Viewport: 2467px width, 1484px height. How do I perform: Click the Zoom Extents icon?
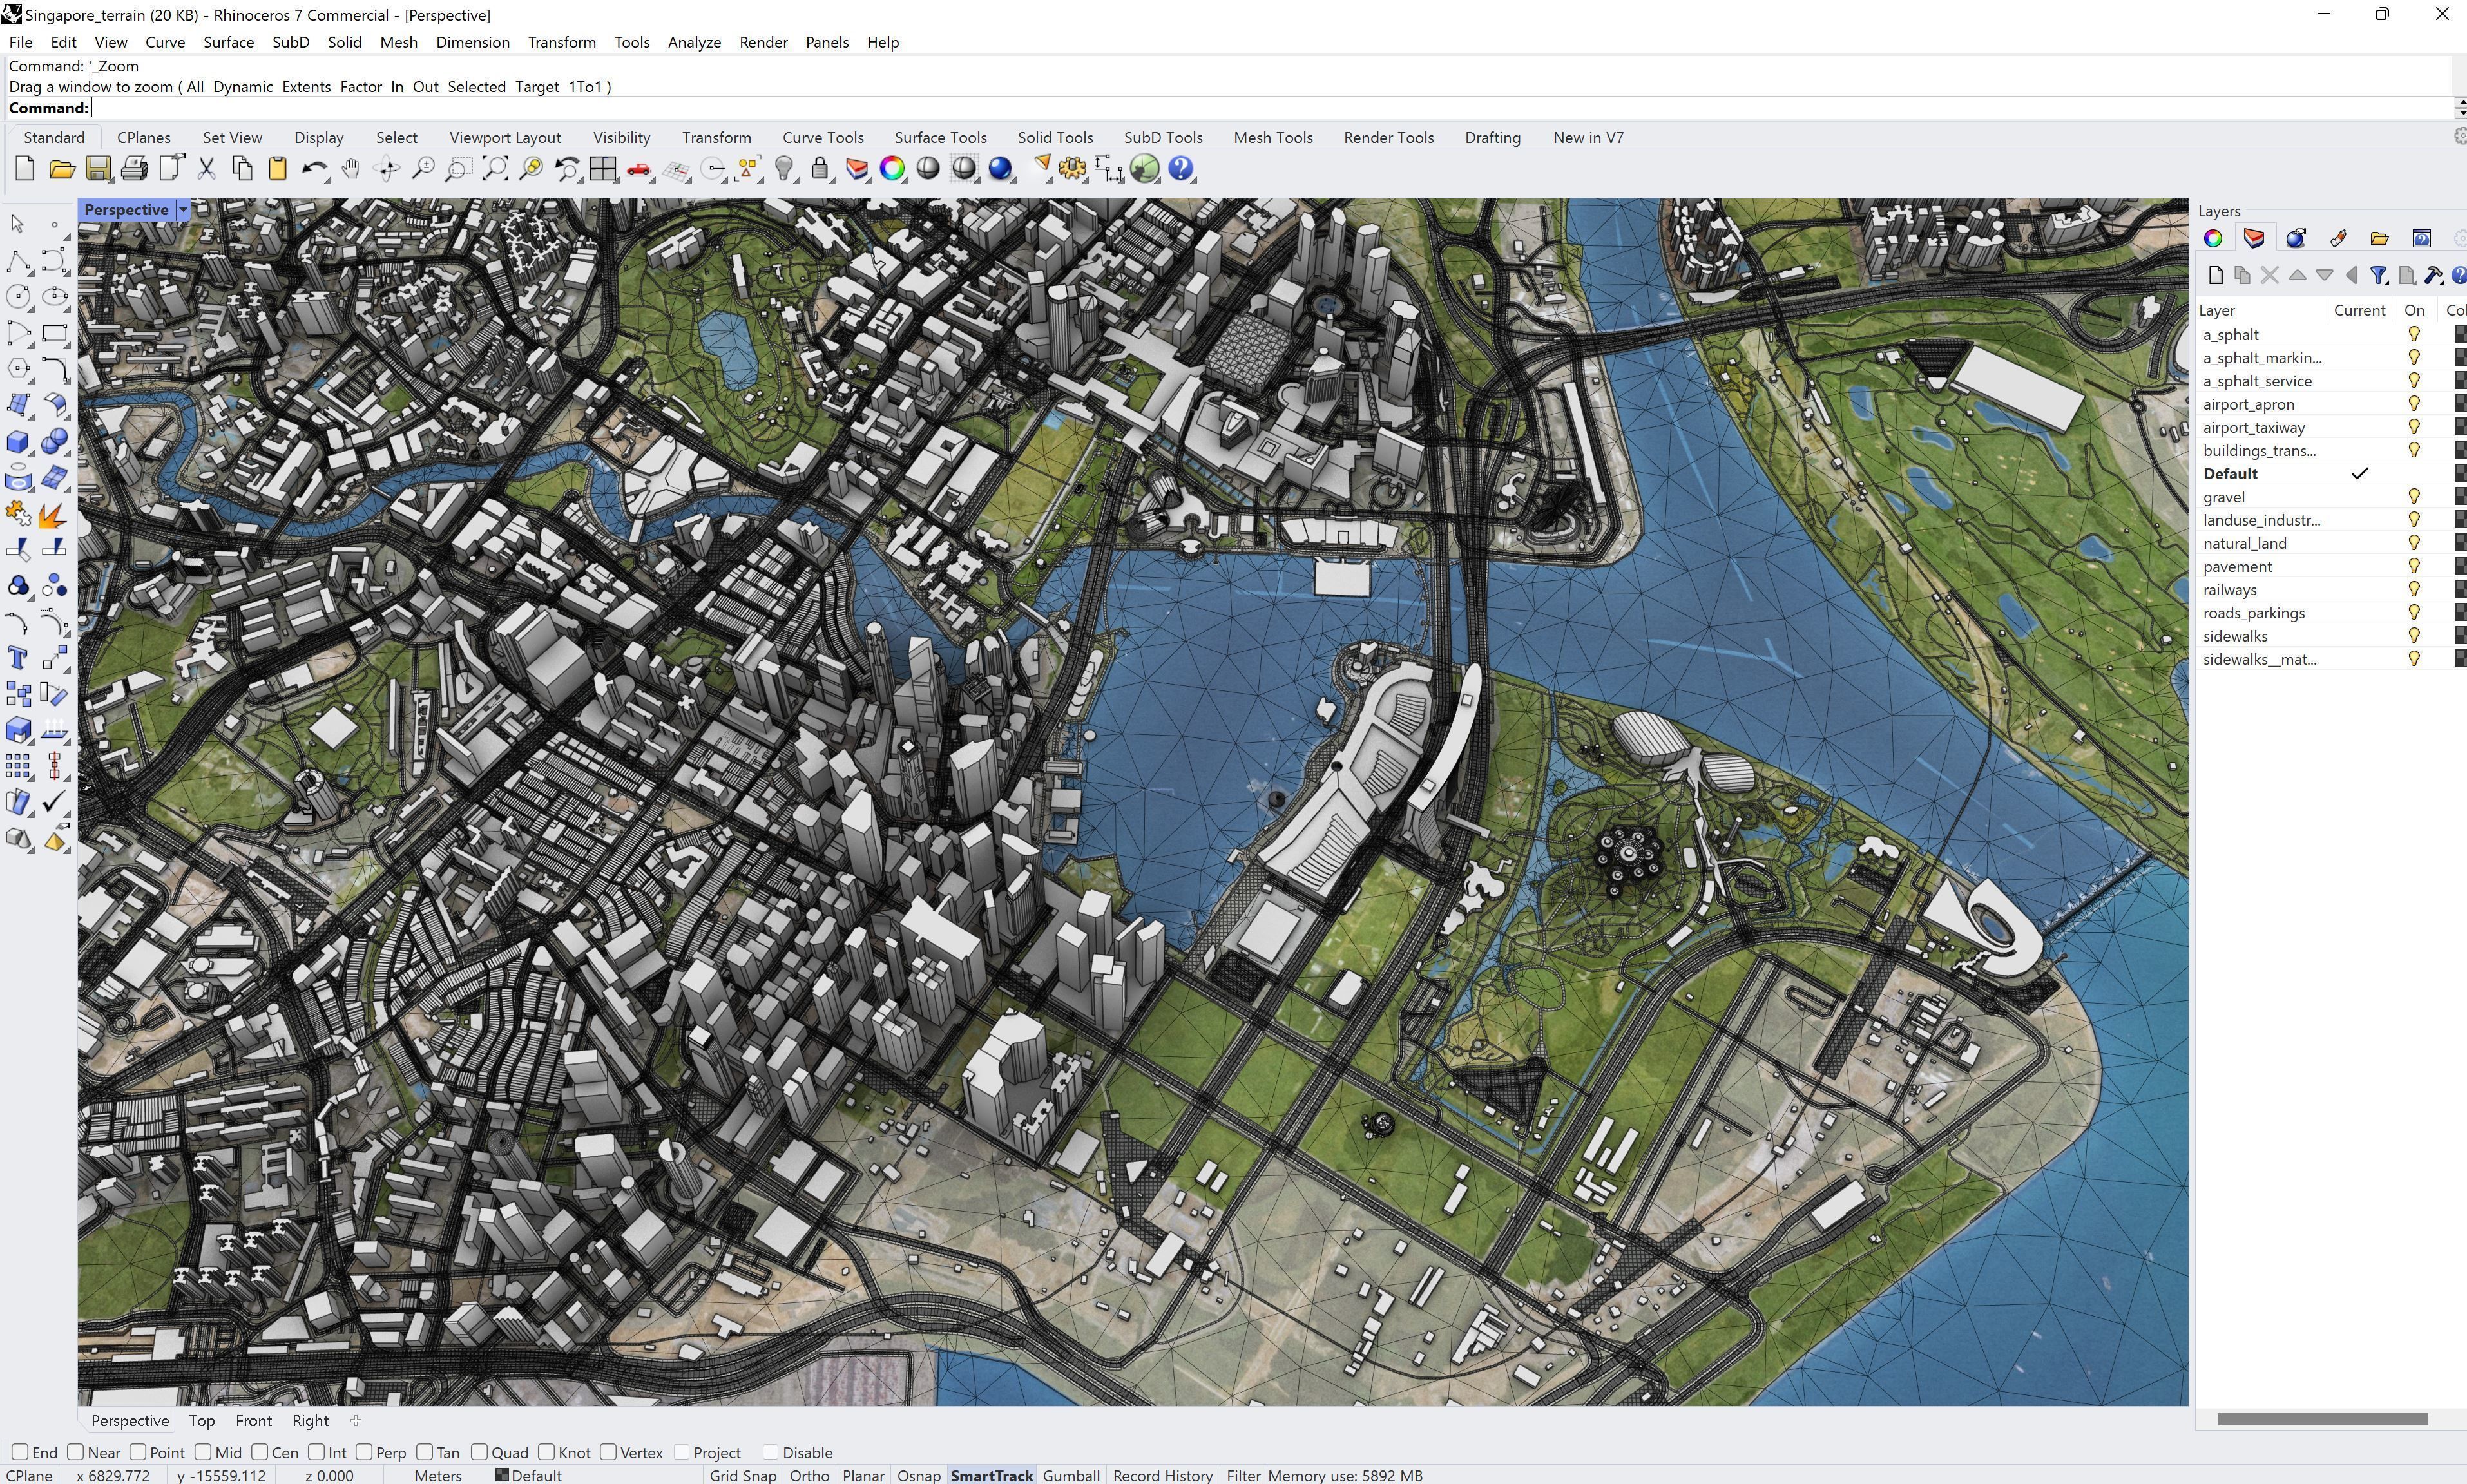click(x=495, y=169)
